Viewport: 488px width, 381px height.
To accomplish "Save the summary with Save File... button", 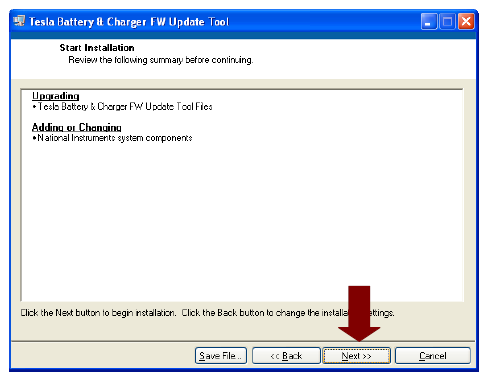I will coord(221,356).
